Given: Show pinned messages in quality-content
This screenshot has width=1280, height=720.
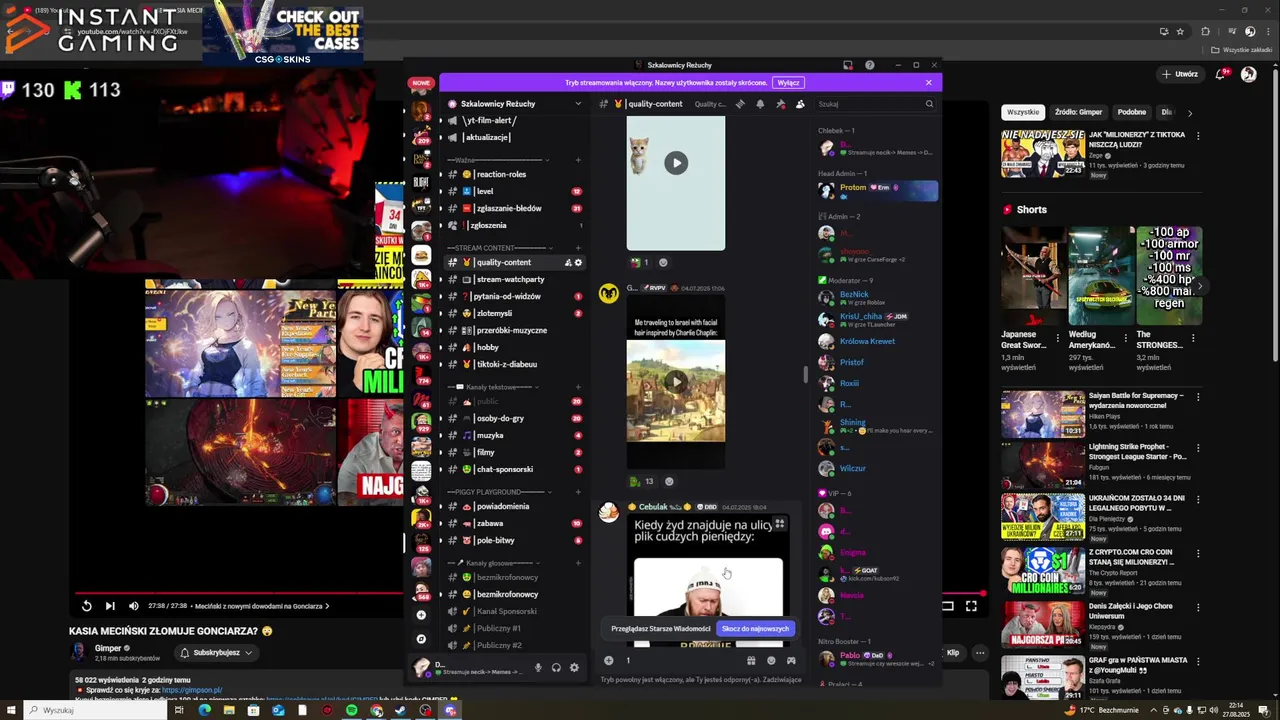Looking at the screenshot, I should (x=780, y=104).
